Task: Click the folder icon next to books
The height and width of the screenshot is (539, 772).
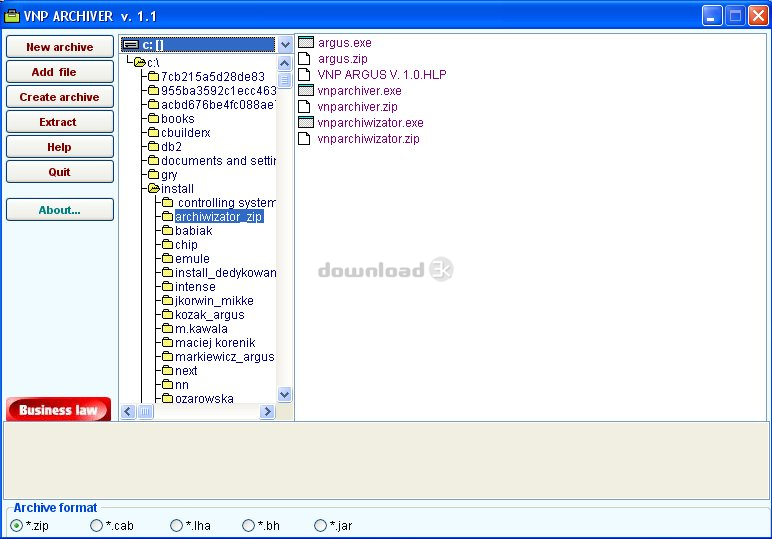Action: pyautogui.click(x=153, y=119)
